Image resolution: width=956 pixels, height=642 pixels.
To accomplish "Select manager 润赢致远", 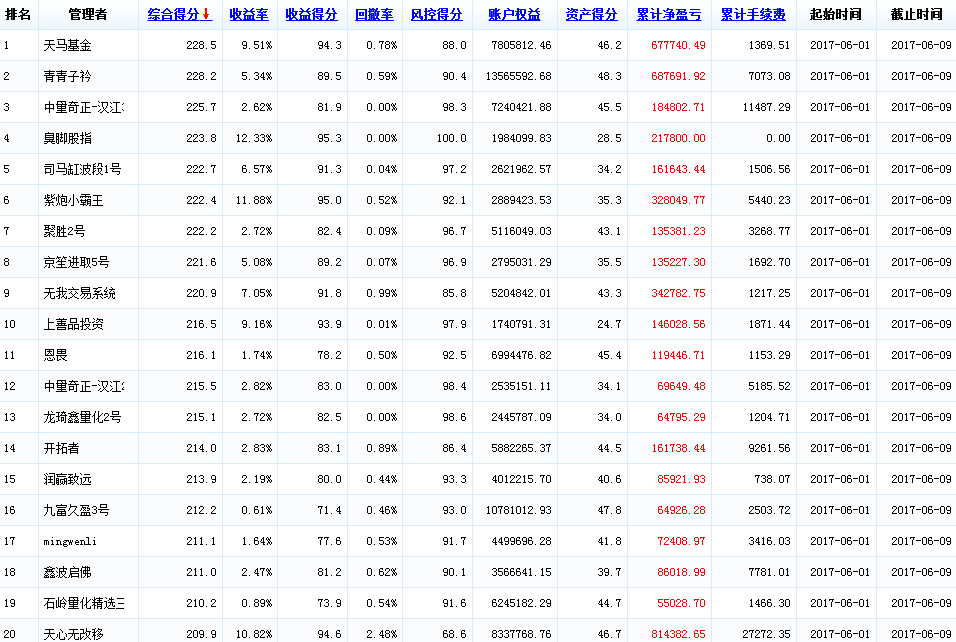I will coord(67,479).
